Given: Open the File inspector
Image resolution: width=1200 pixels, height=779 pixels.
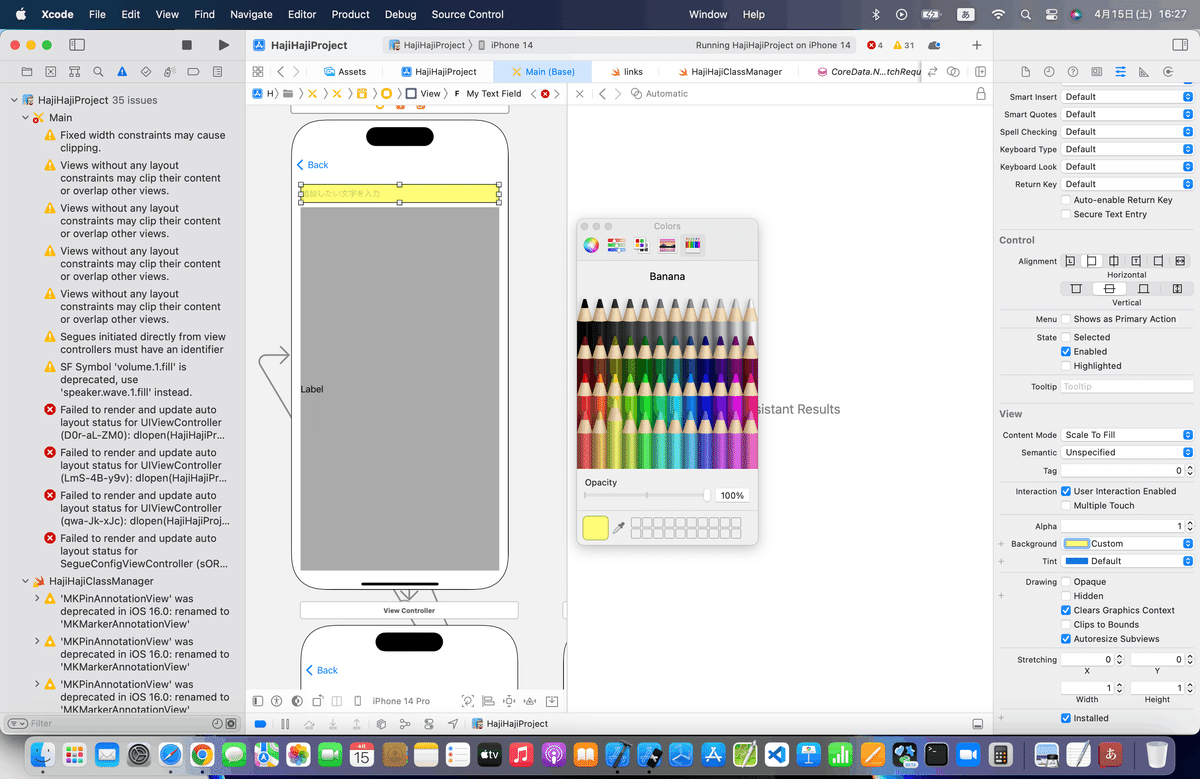Looking at the screenshot, I should (x=1025, y=72).
